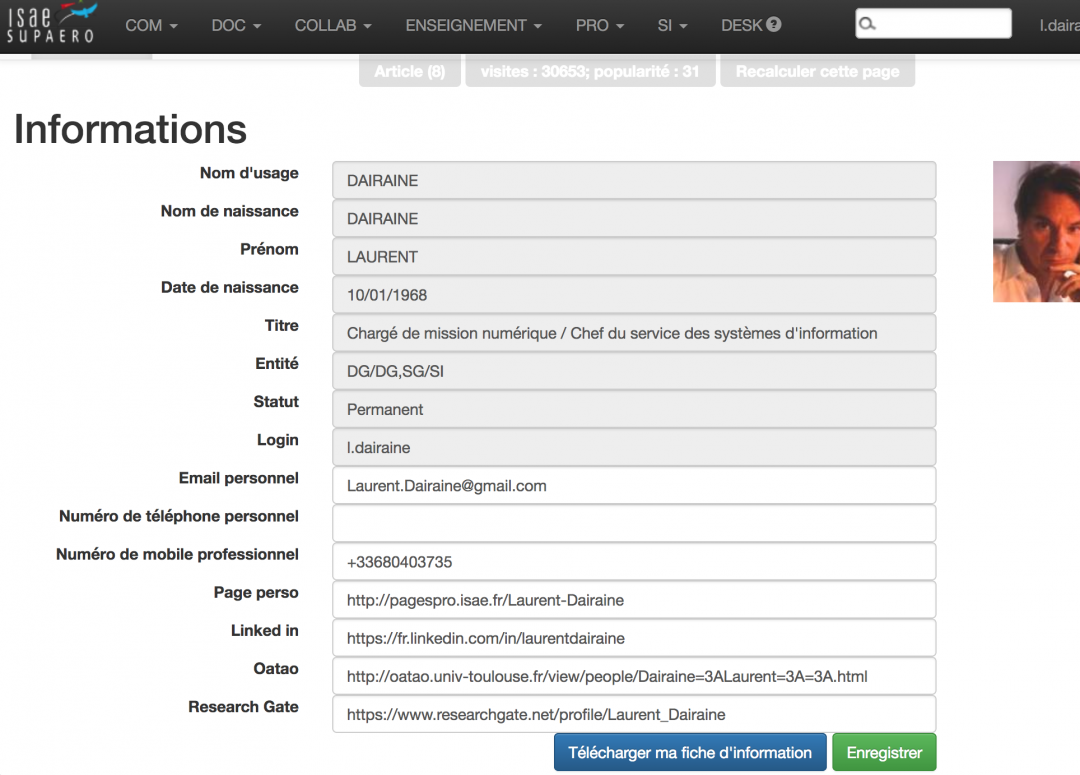Open the PRO menu
This screenshot has width=1080, height=775.
click(x=599, y=26)
